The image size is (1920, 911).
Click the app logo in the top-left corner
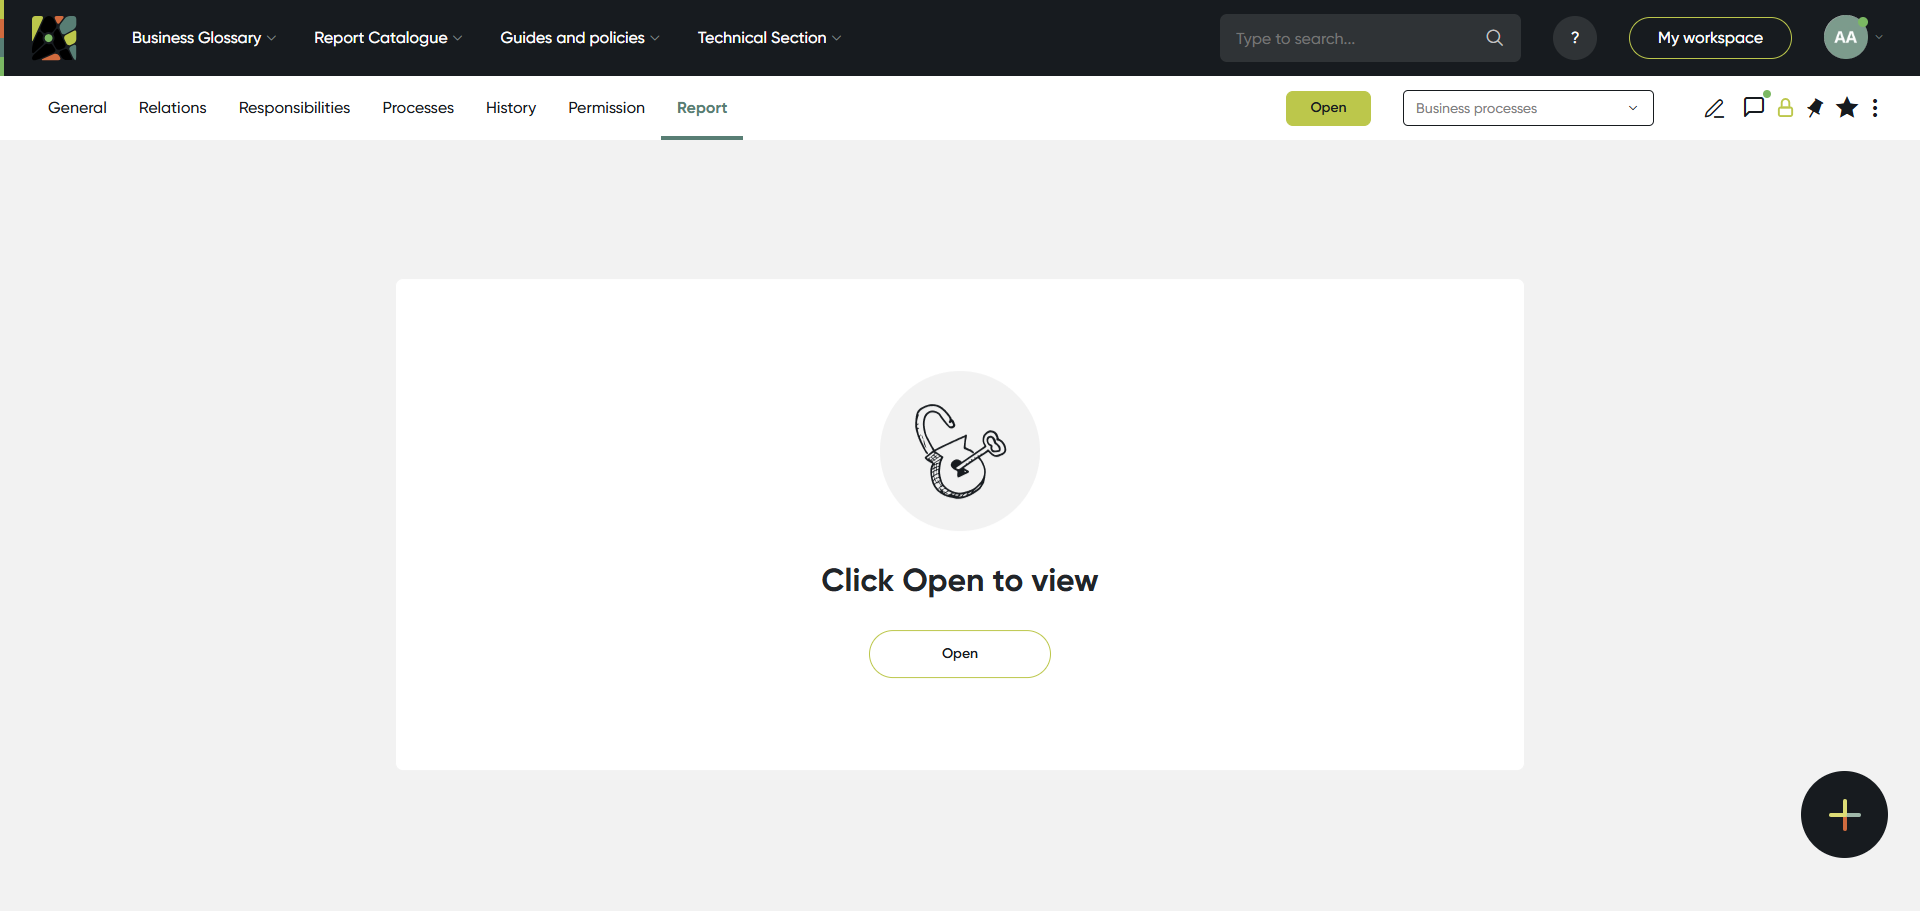54,38
